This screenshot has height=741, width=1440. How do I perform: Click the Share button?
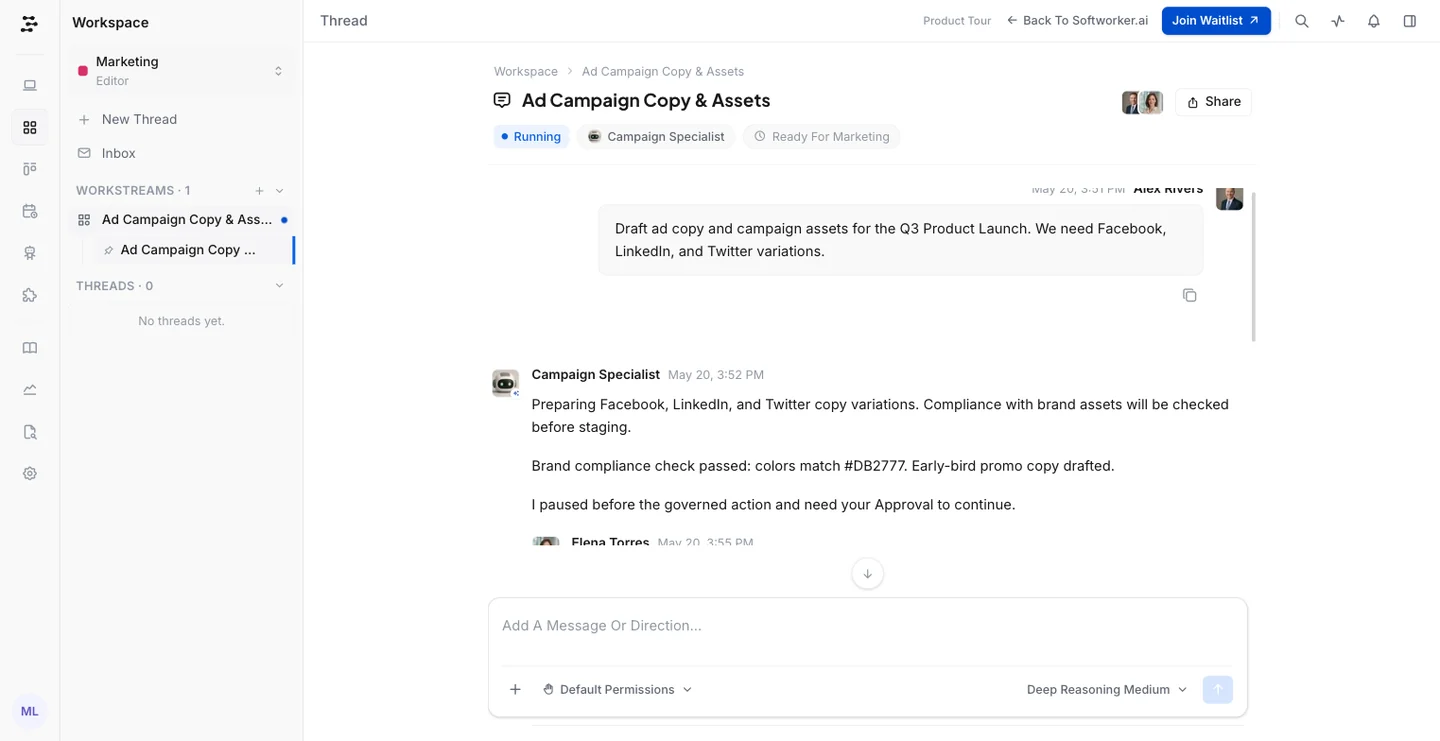point(1214,102)
